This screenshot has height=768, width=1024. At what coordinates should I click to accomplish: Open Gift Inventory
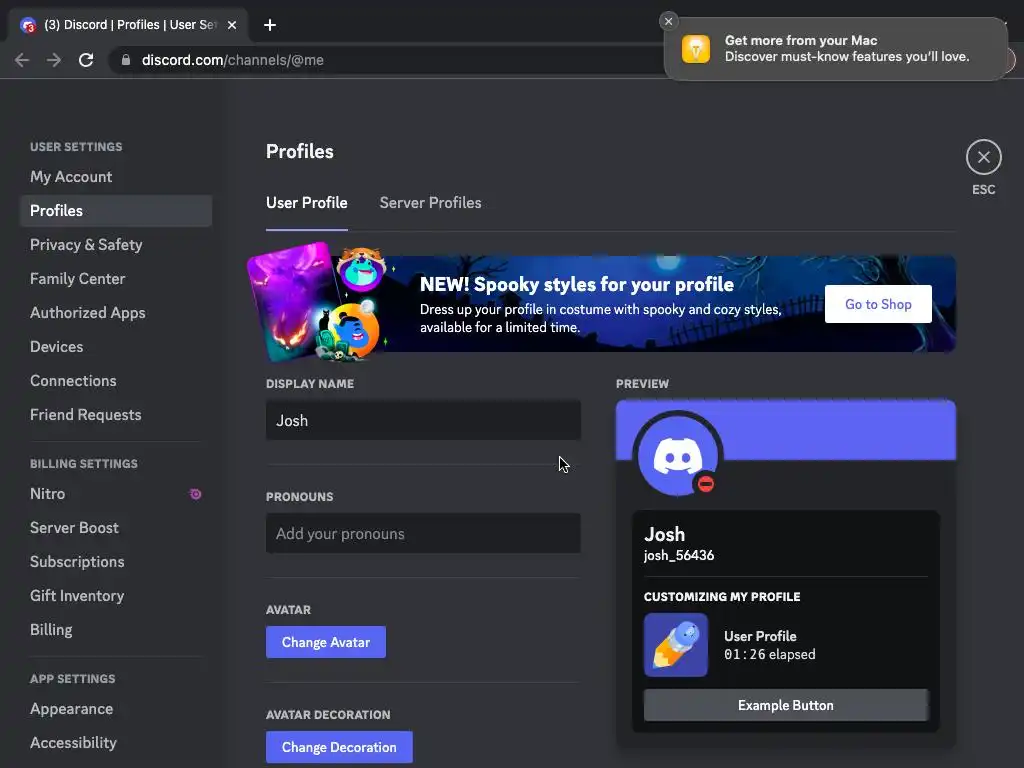(x=116, y=596)
